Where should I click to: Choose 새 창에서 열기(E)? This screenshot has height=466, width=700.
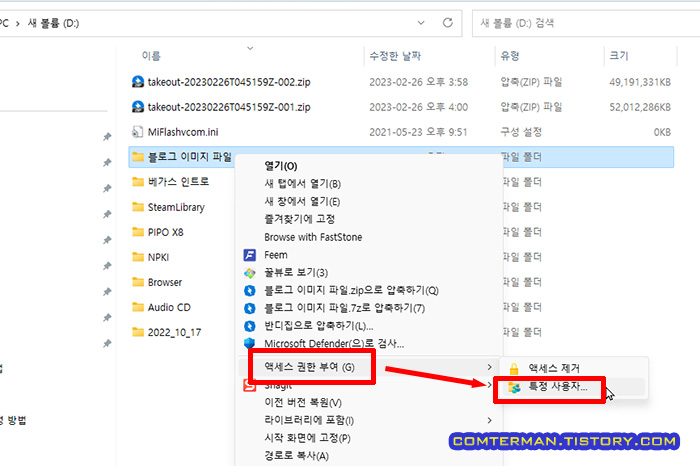[x=302, y=201]
